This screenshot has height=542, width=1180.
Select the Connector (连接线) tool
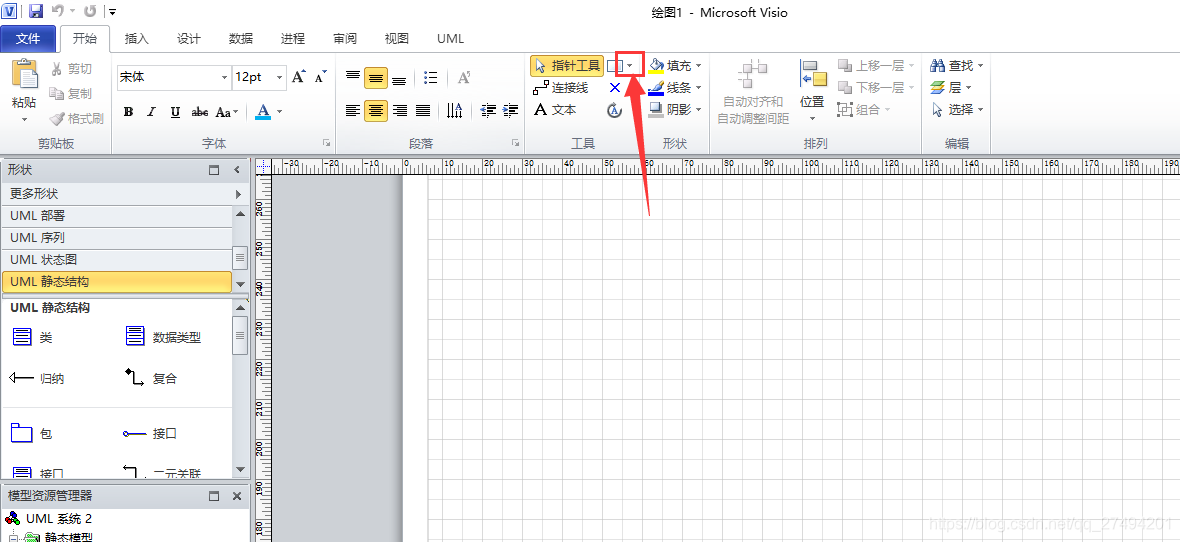click(x=561, y=88)
